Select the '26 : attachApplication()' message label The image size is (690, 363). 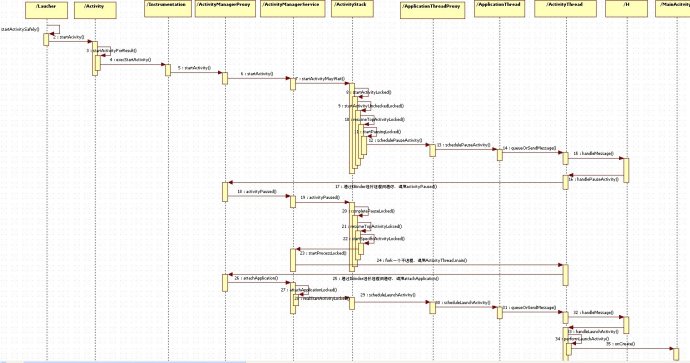(x=256, y=278)
